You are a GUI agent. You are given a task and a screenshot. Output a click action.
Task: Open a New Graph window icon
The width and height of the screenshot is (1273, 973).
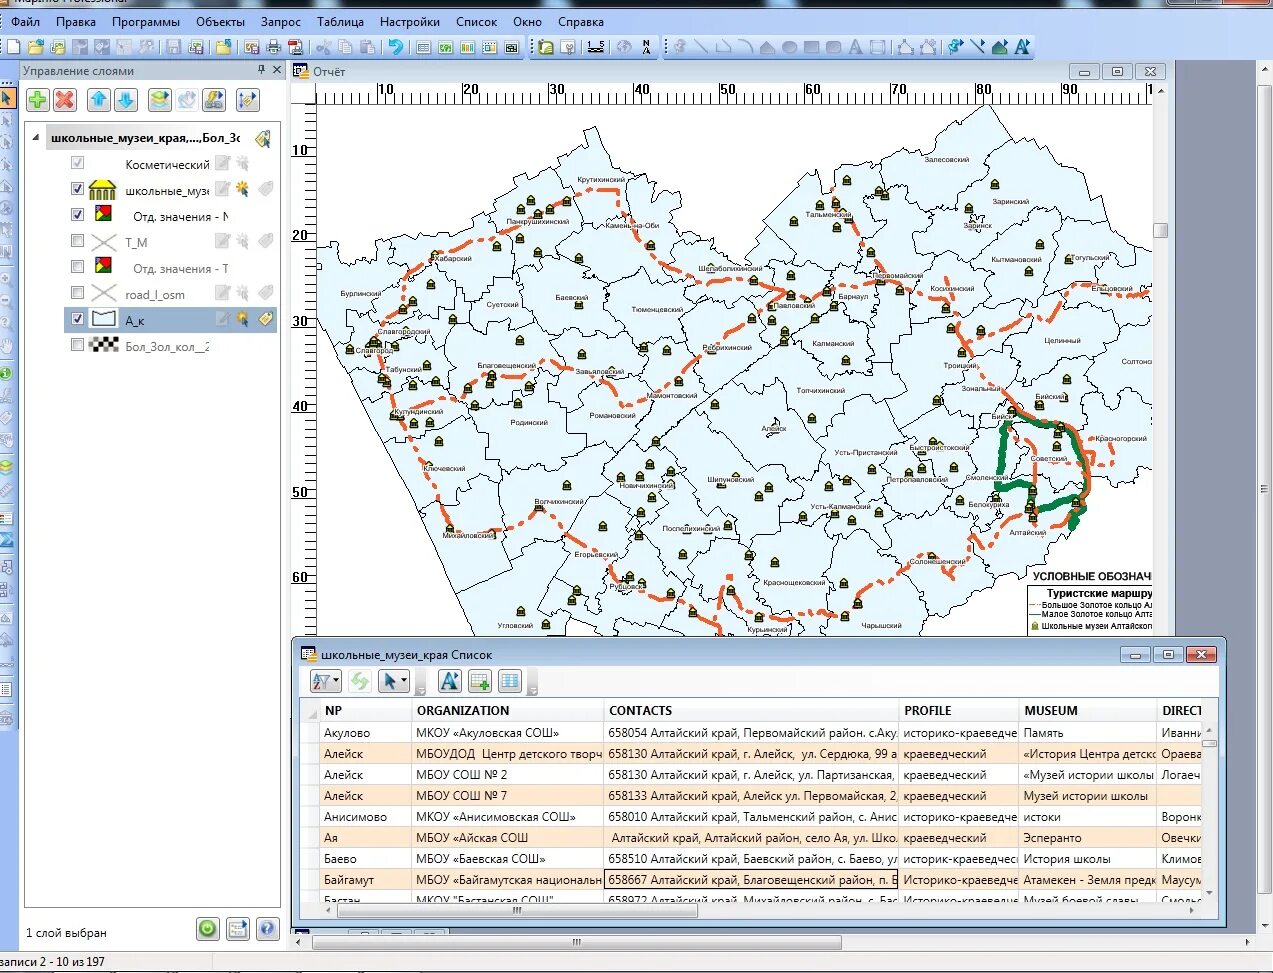pos(467,47)
